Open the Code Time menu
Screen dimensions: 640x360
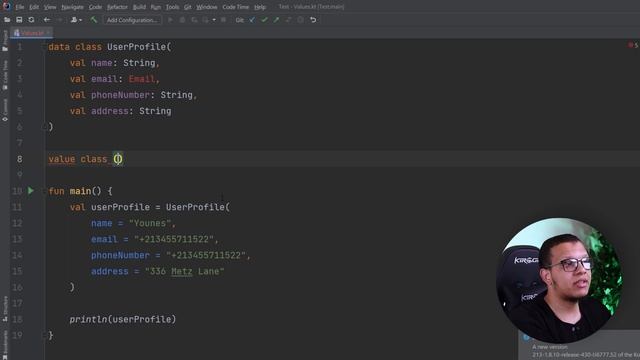pyautogui.click(x=236, y=7)
